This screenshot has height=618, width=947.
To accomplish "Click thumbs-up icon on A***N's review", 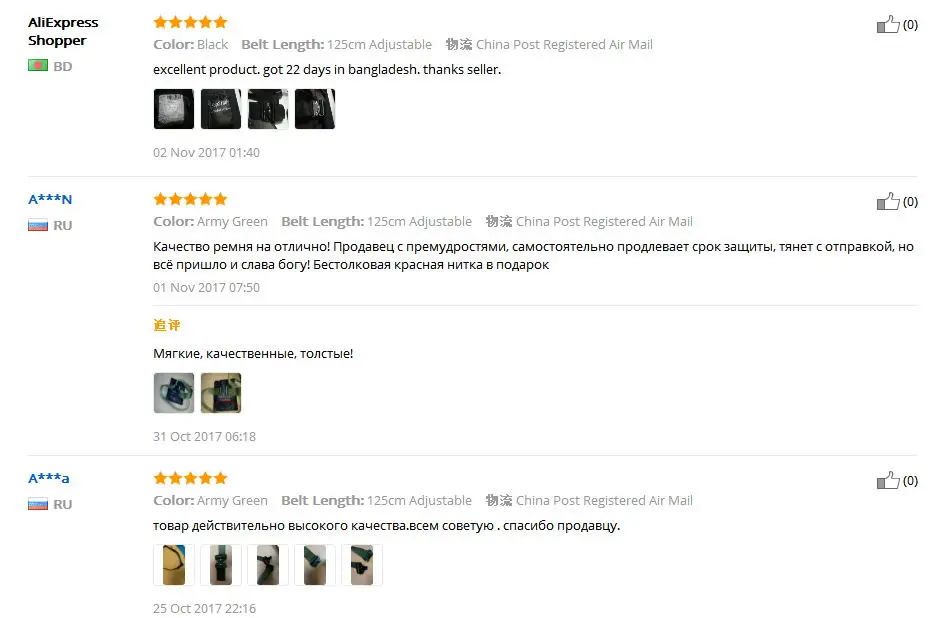I will point(888,201).
